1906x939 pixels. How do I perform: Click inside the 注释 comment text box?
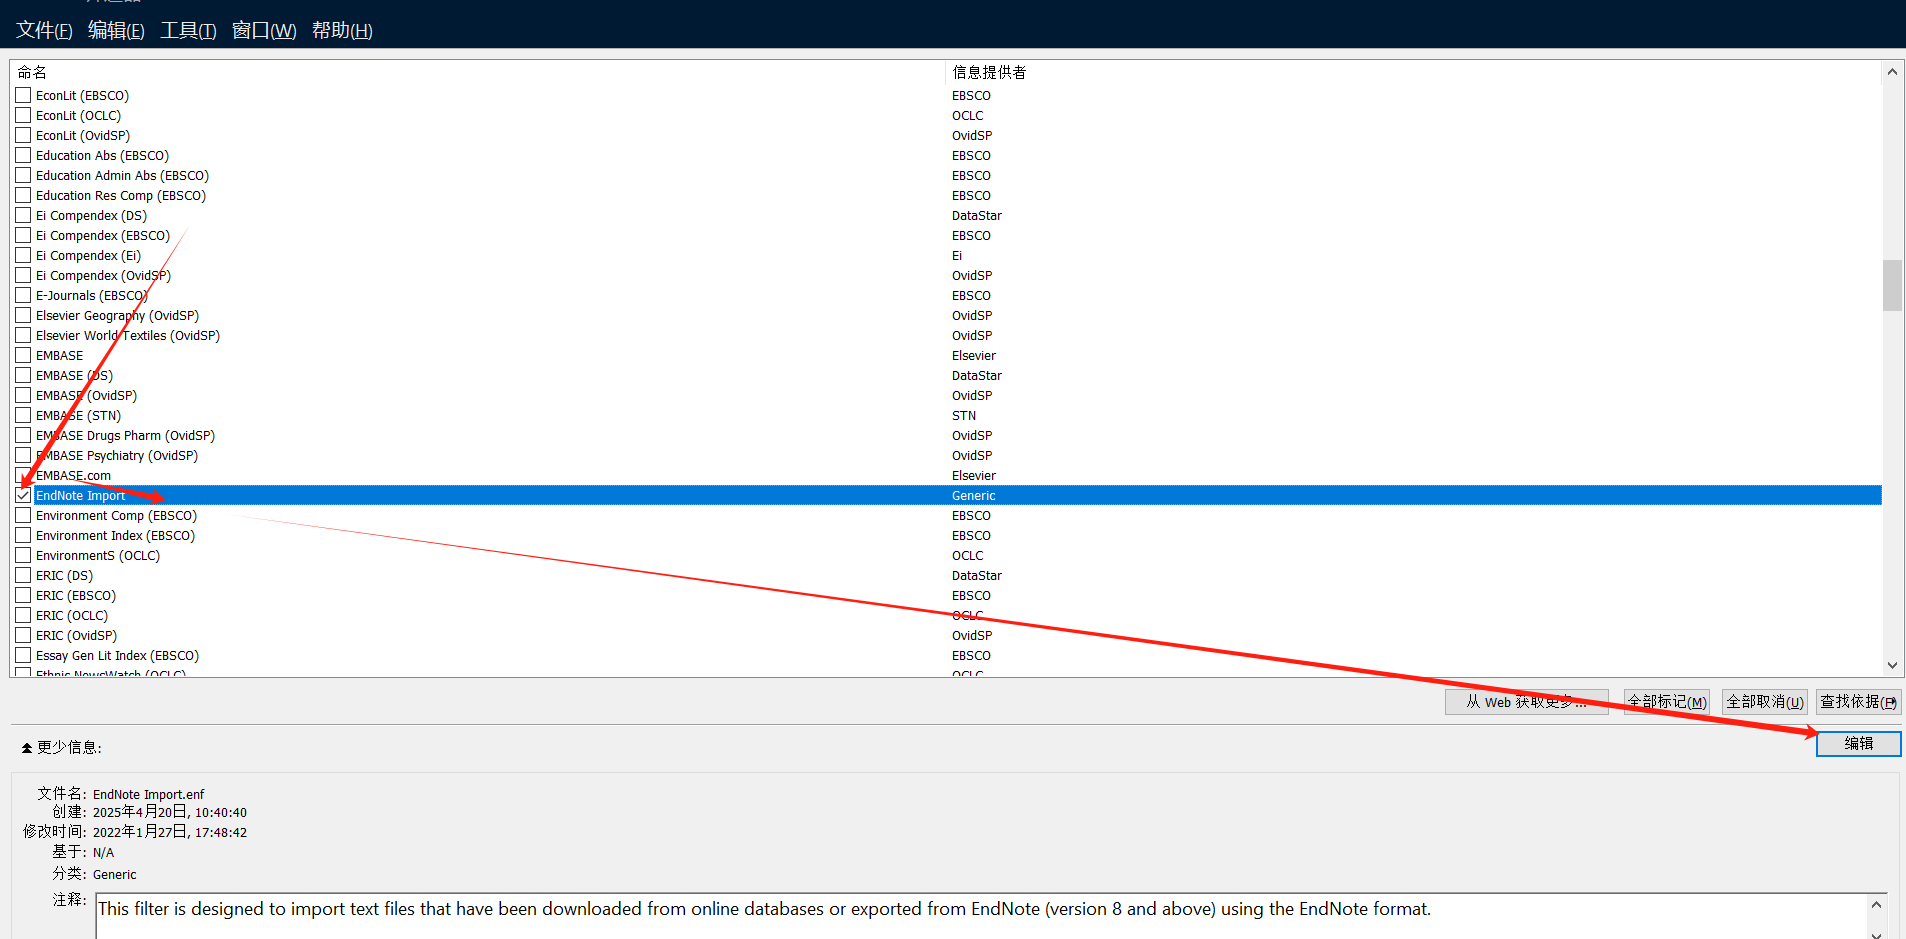coord(980,915)
